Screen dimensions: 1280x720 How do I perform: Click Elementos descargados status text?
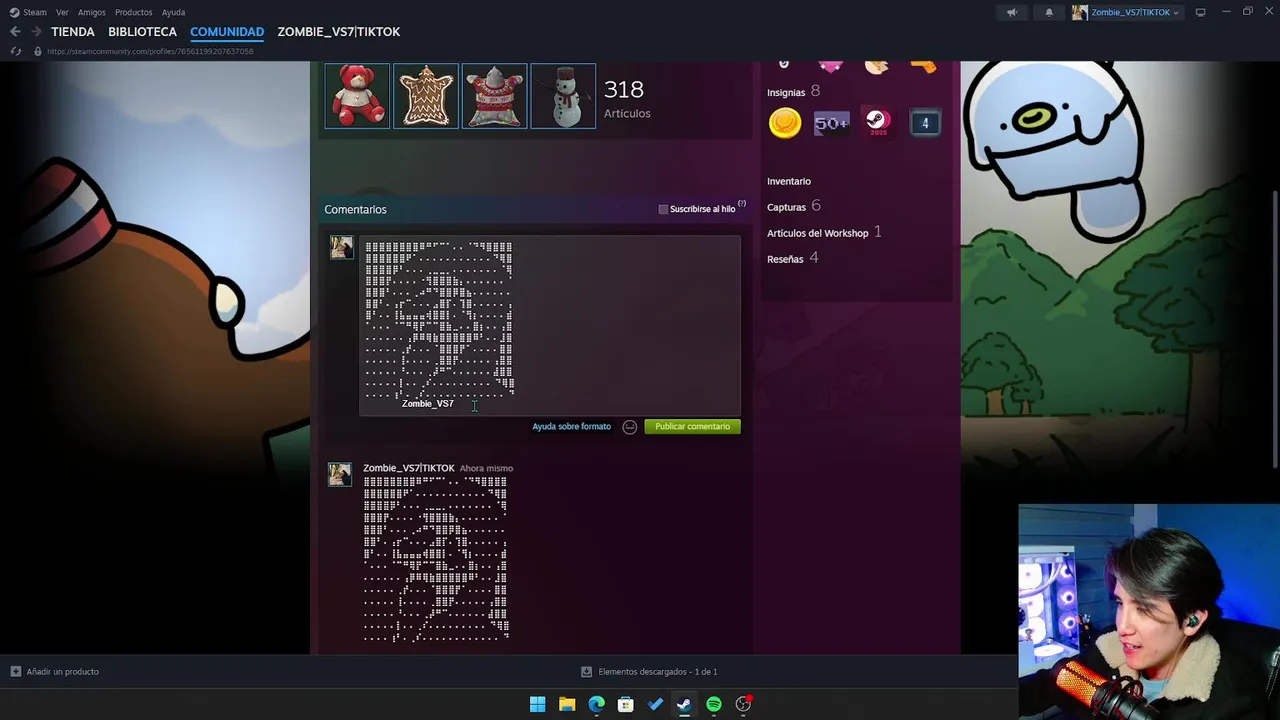[658, 672]
